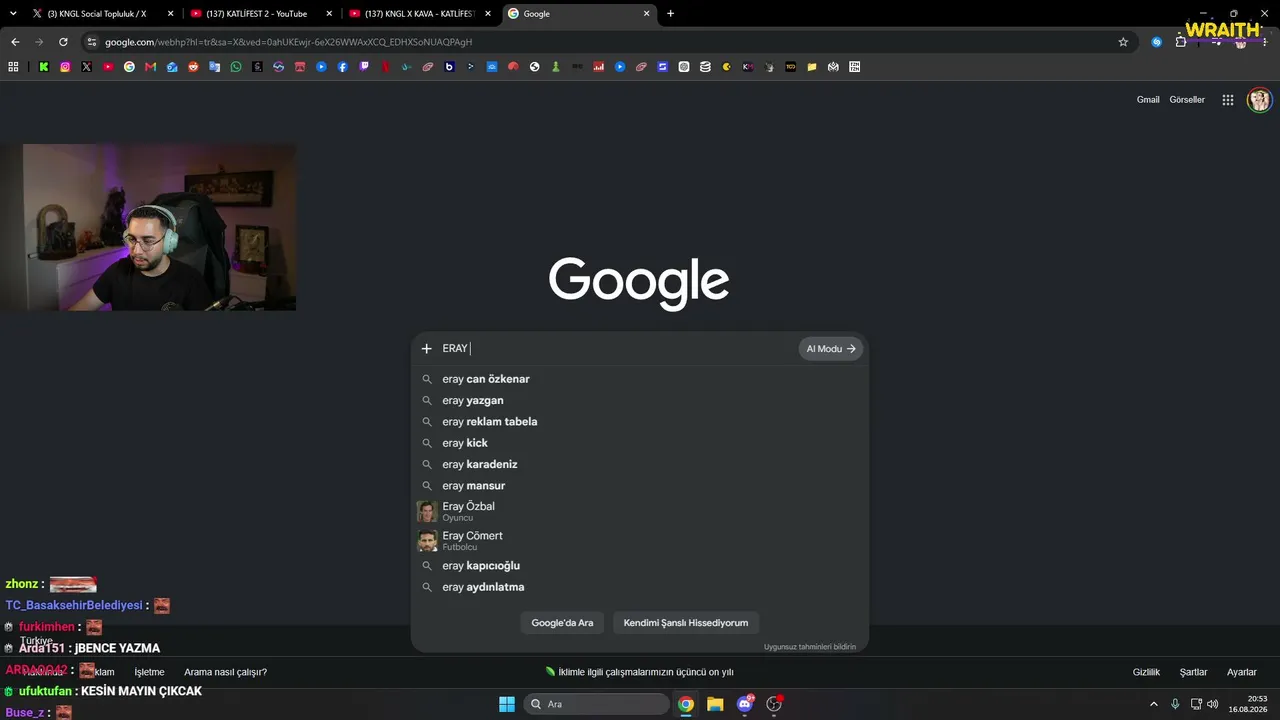Open the Şartlar footer link
The width and height of the screenshot is (1280, 720).
coord(1193,672)
